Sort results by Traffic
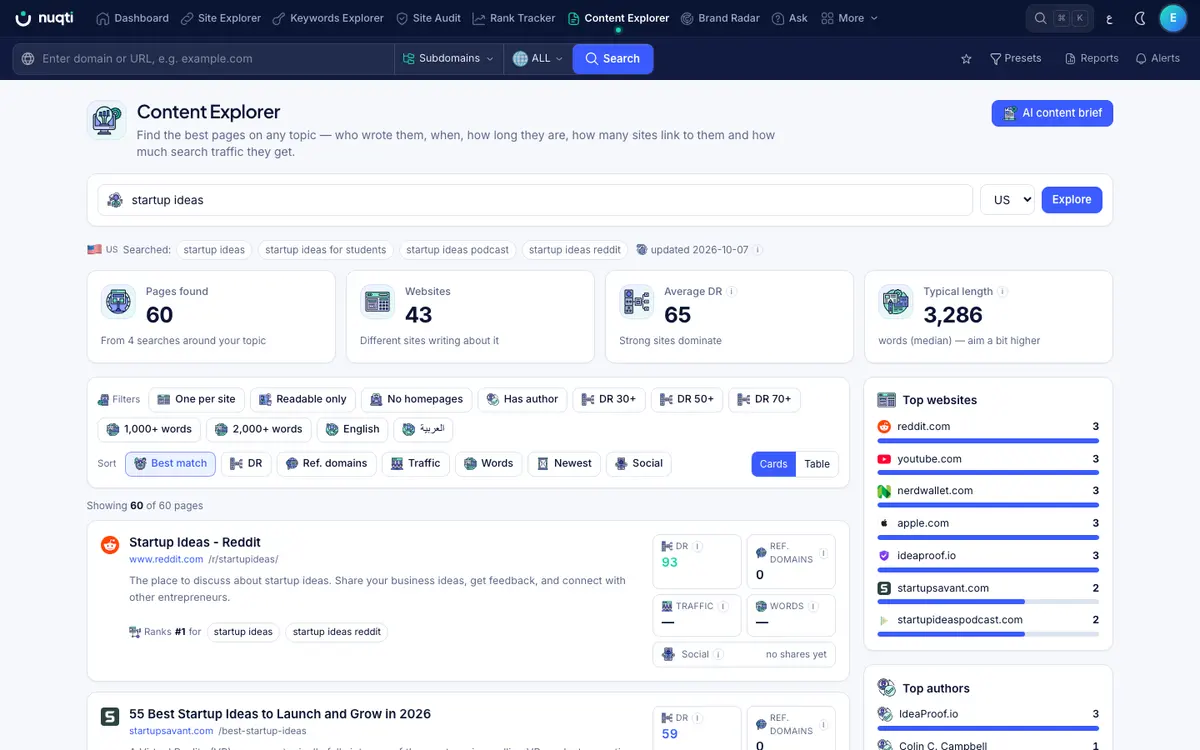The width and height of the screenshot is (1200, 750). (x=415, y=463)
